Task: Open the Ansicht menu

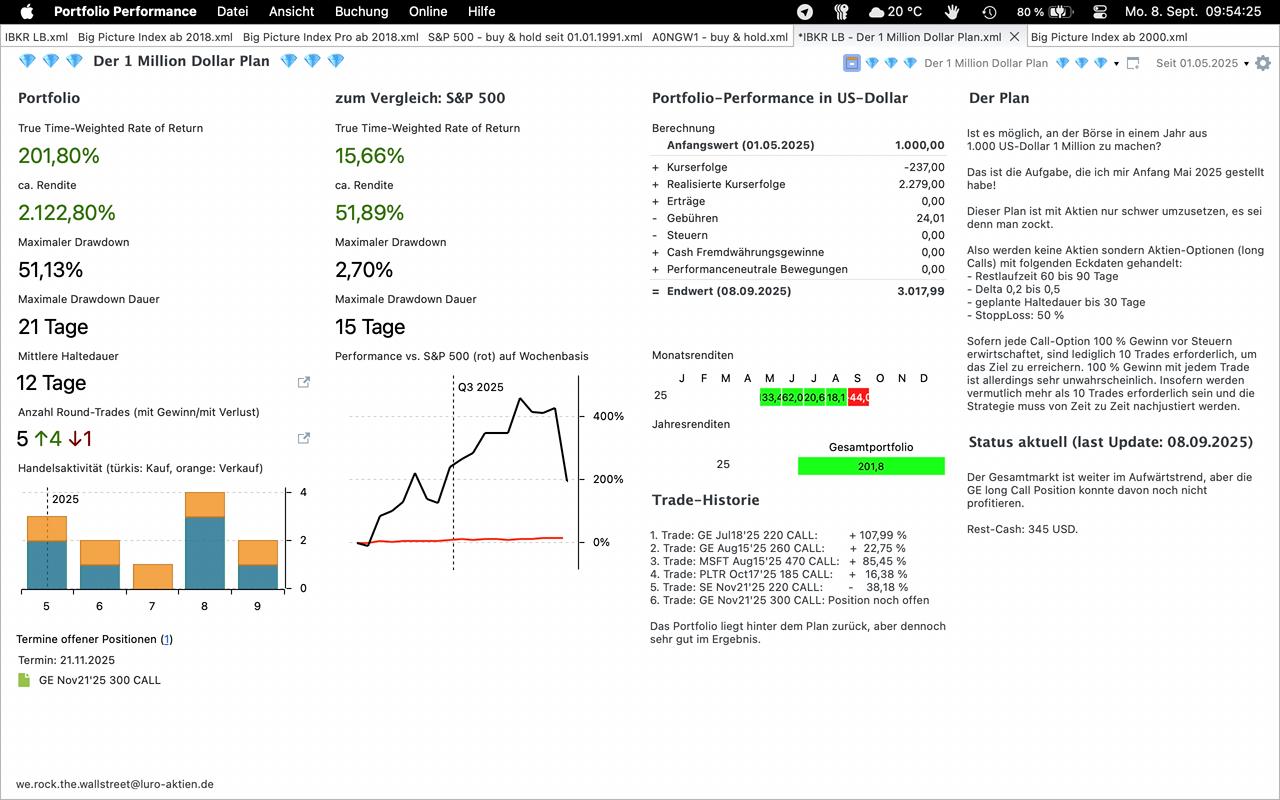Action: 291,12
